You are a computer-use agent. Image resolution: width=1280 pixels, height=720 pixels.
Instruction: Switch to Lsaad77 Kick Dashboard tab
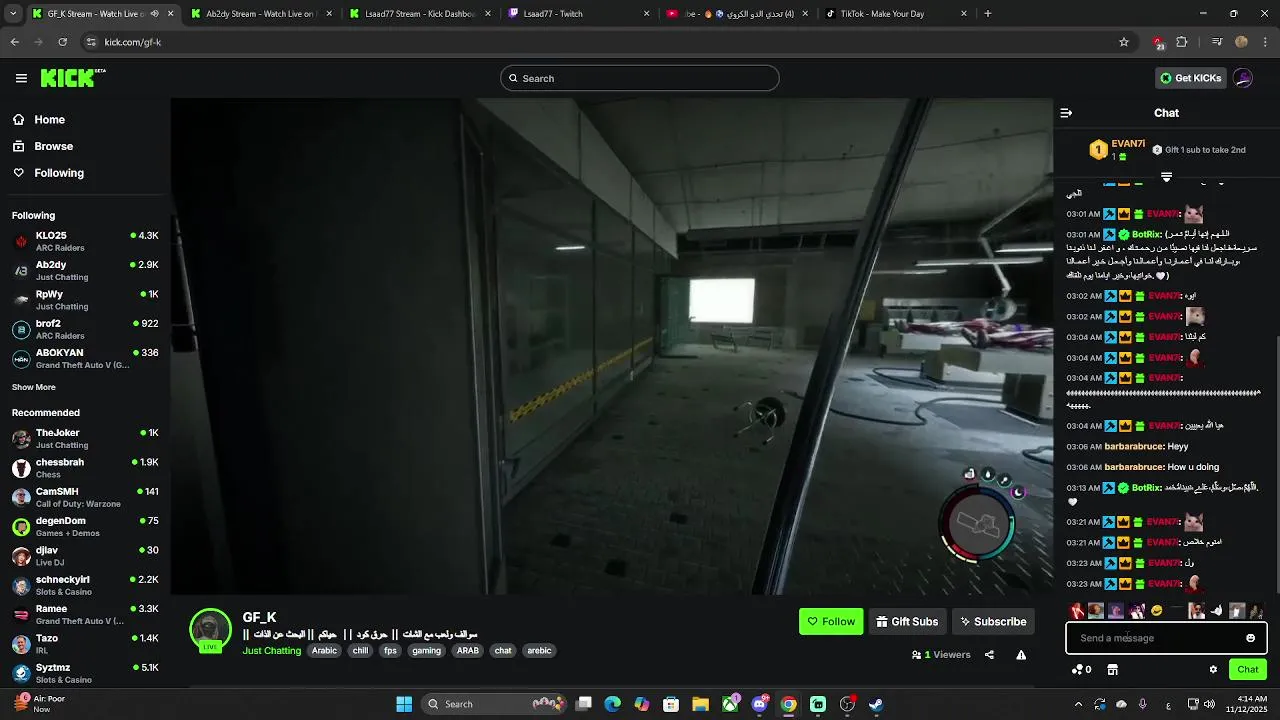[x=418, y=14]
